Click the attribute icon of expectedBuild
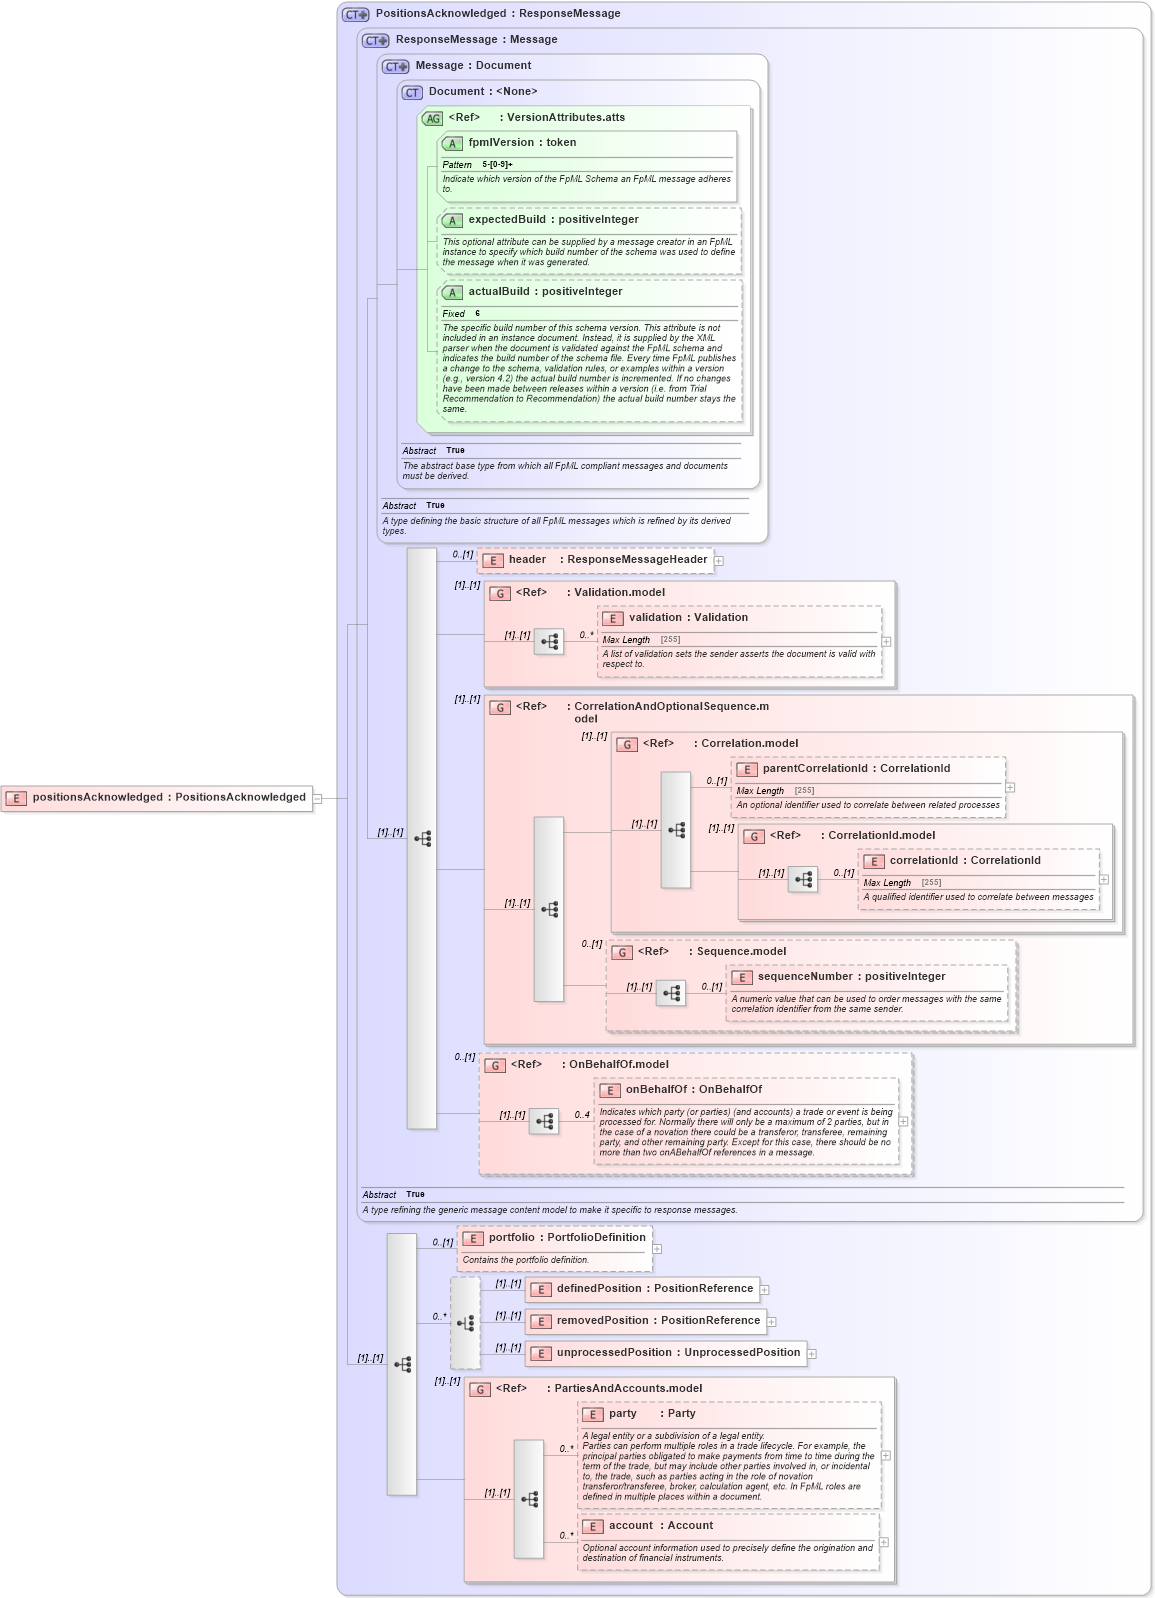Screen dimensions: 1155x1598 [x=452, y=221]
